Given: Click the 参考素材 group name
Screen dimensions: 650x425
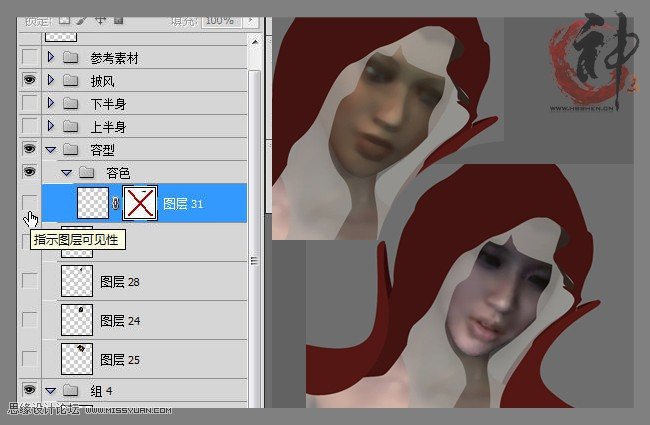Looking at the screenshot, I should [114, 58].
